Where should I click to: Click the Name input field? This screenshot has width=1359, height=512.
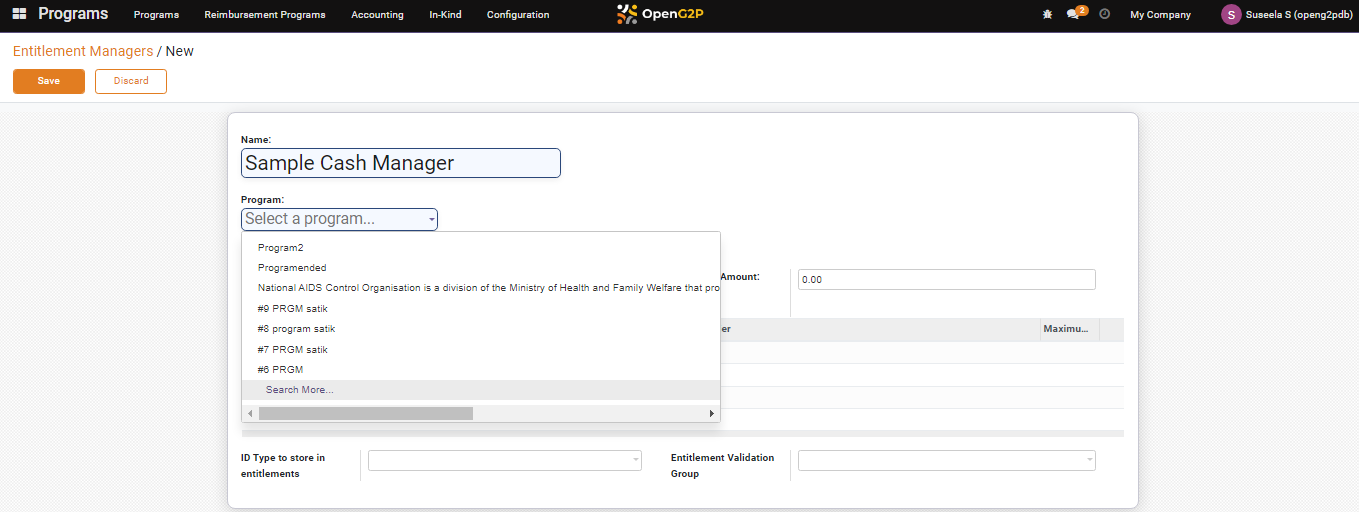pos(400,163)
